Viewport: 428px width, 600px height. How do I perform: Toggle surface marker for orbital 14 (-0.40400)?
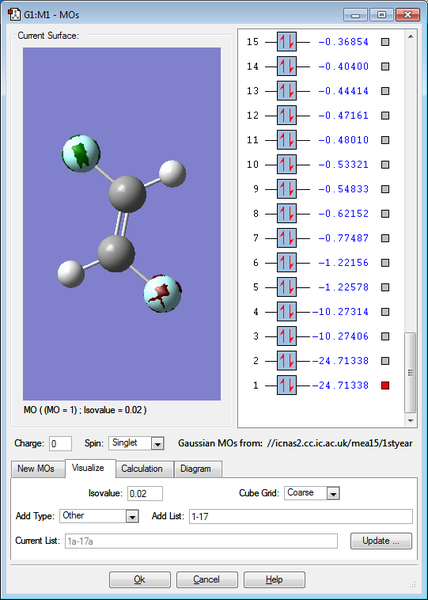pos(385,66)
